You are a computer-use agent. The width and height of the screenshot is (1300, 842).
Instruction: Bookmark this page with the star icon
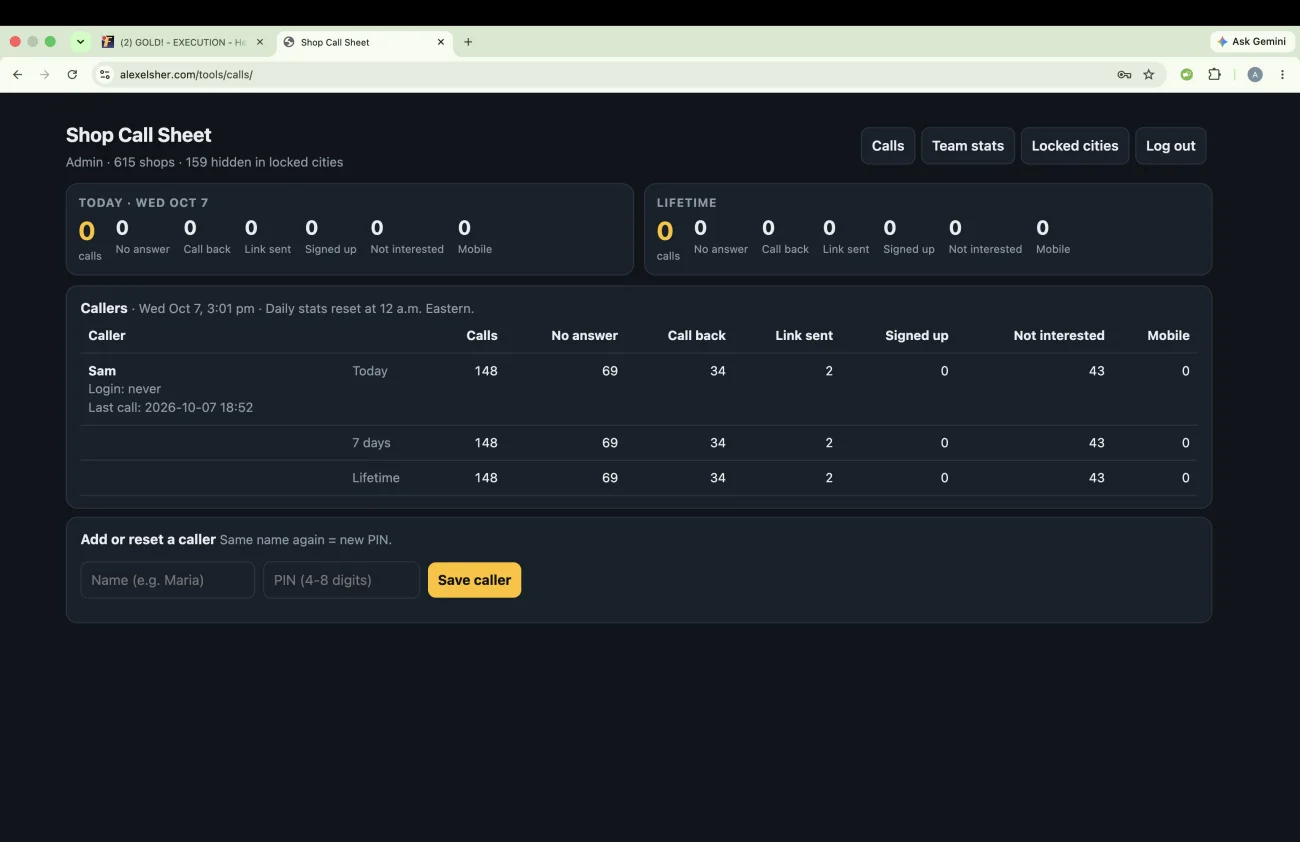[1149, 74]
